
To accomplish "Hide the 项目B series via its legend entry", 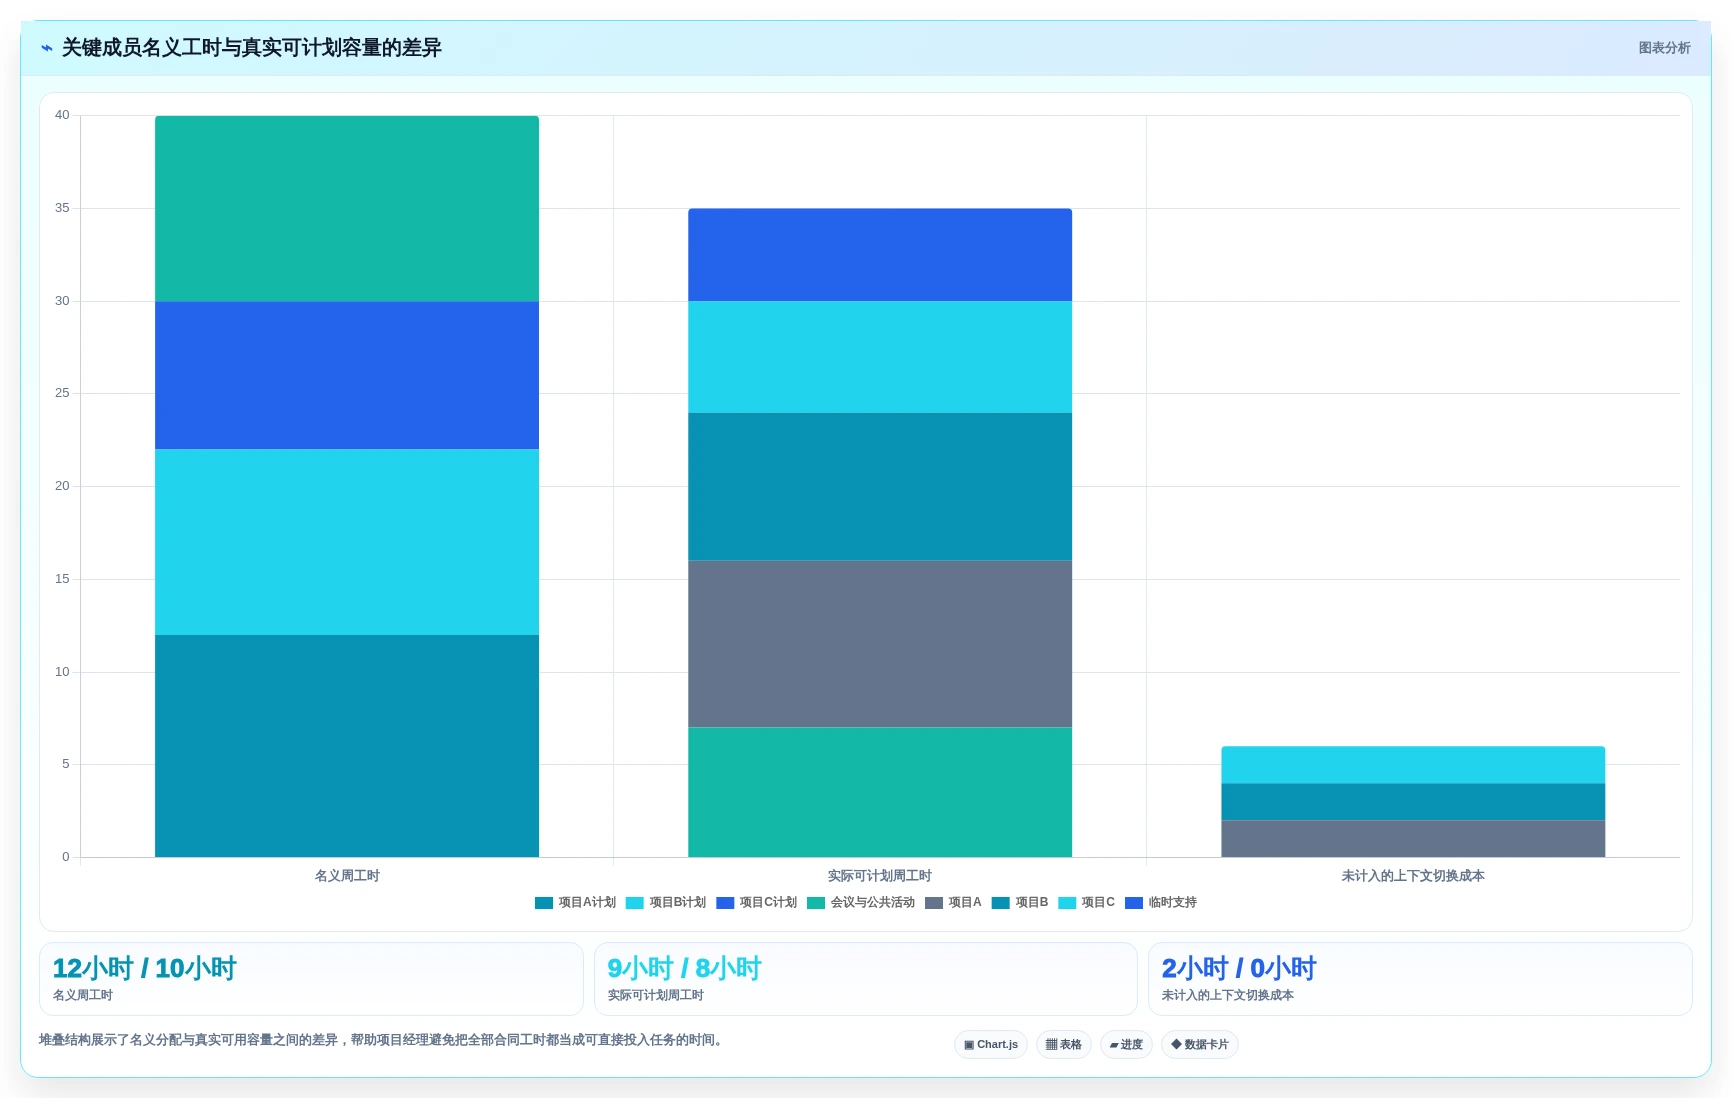I will pos(1020,902).
